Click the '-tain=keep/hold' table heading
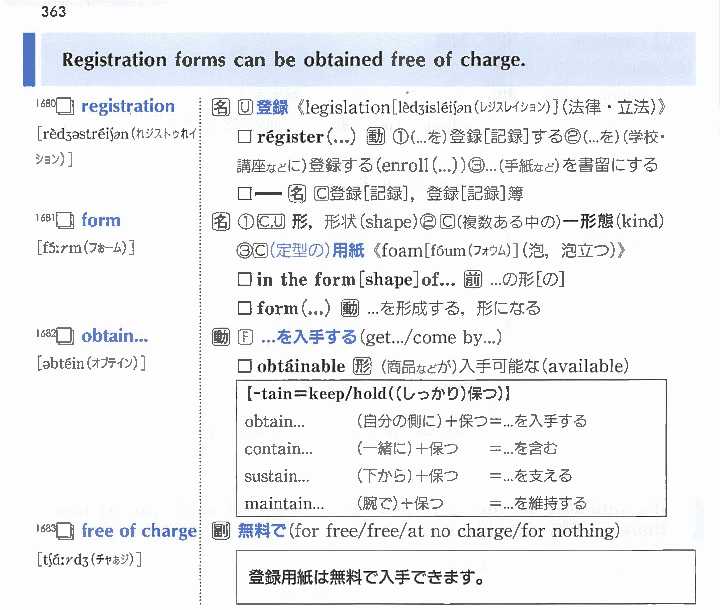The height and width of the screenshot is (610, 720). (378, 393)
